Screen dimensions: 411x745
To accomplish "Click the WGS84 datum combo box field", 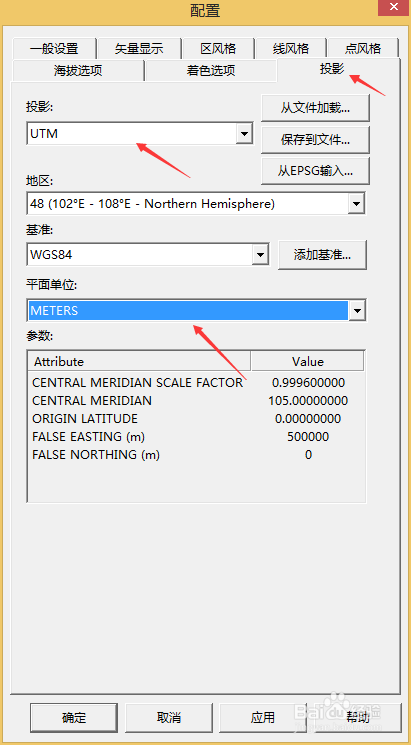I will [148, 255].
